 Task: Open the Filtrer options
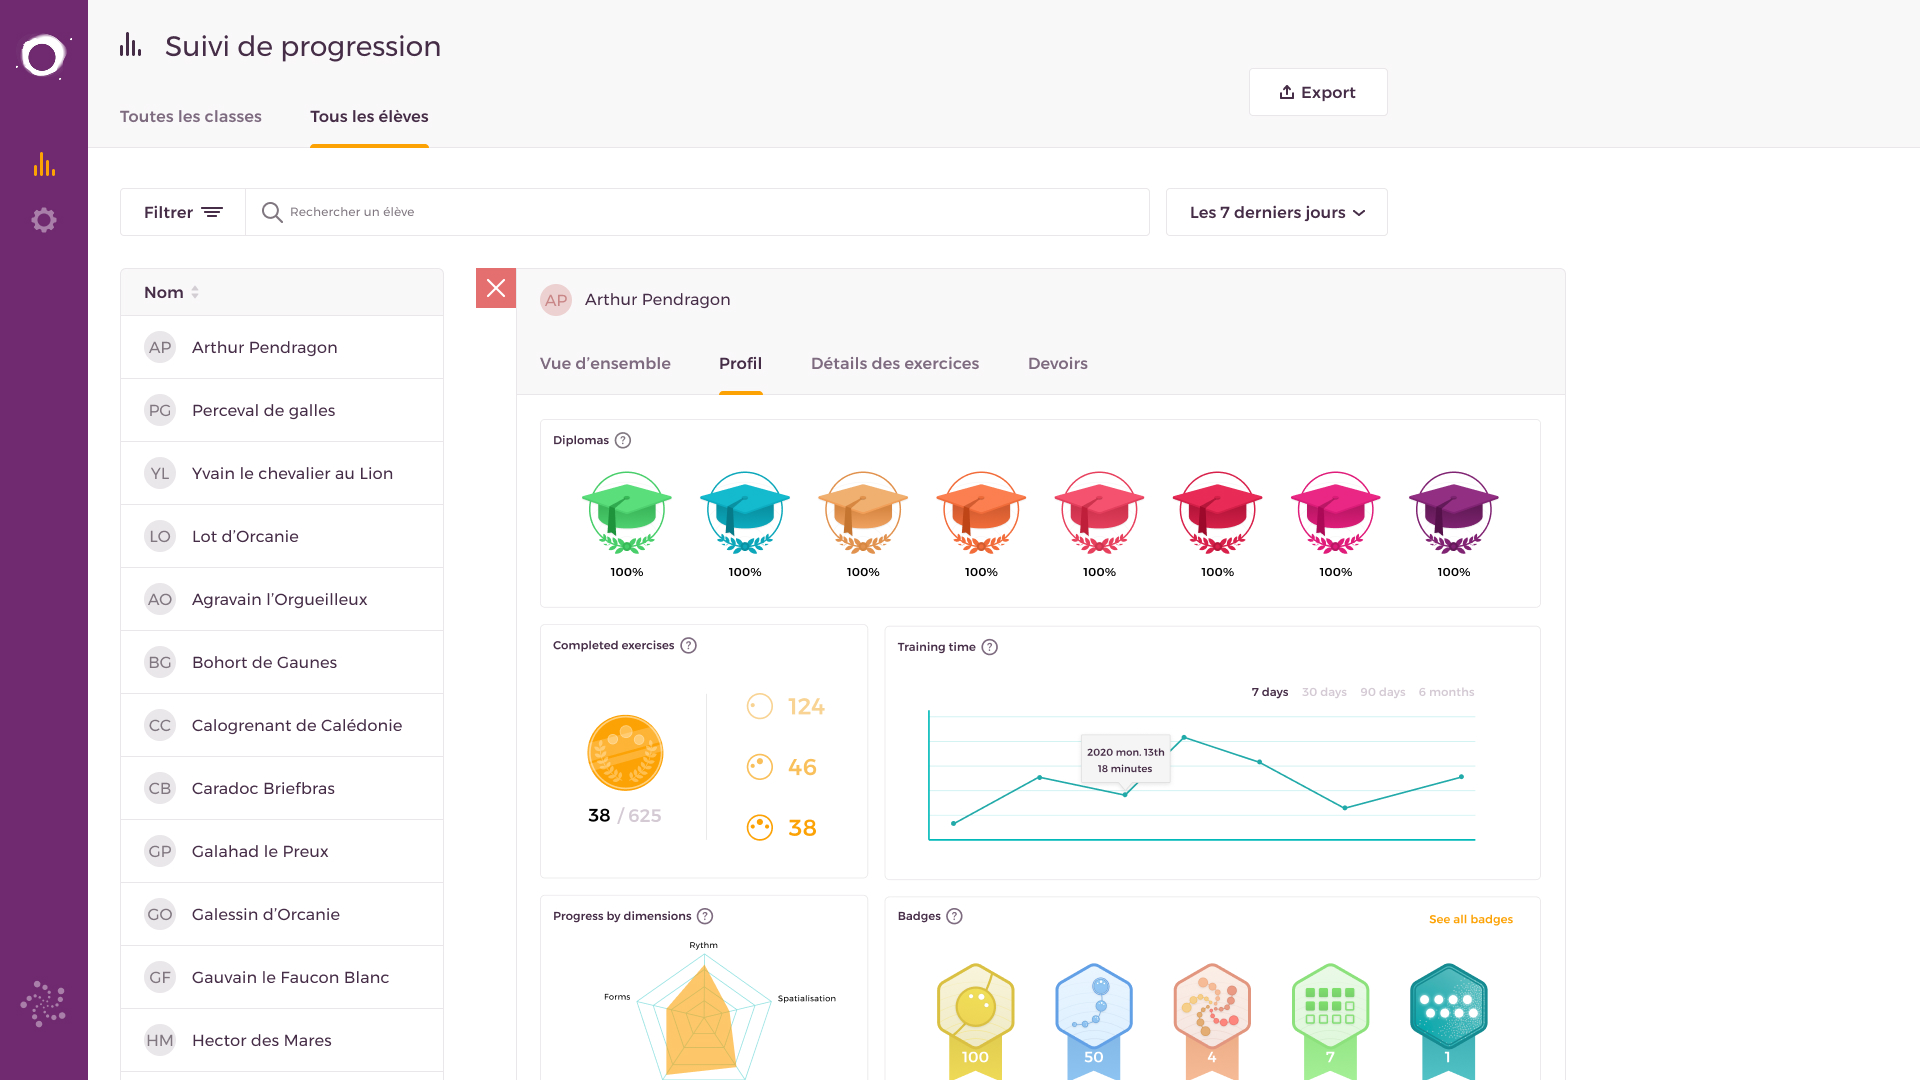183,212
